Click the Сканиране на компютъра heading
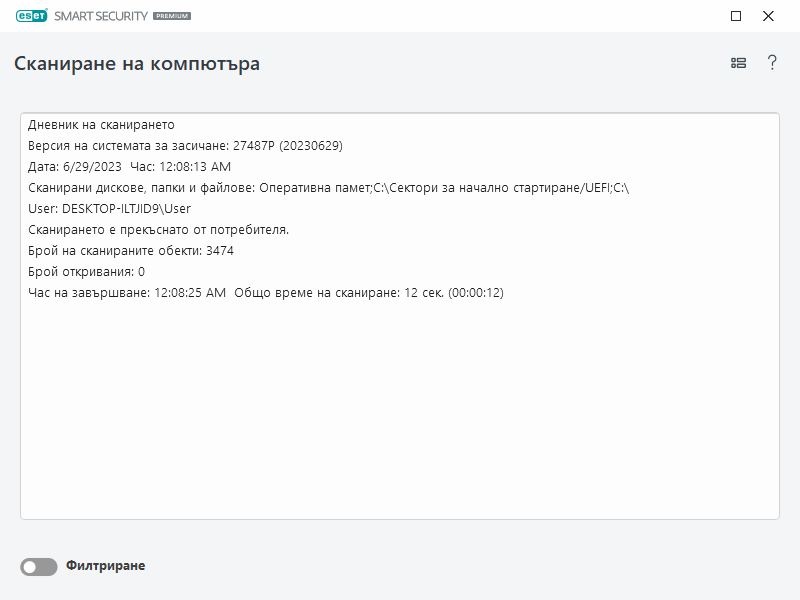 pos(137,64)
